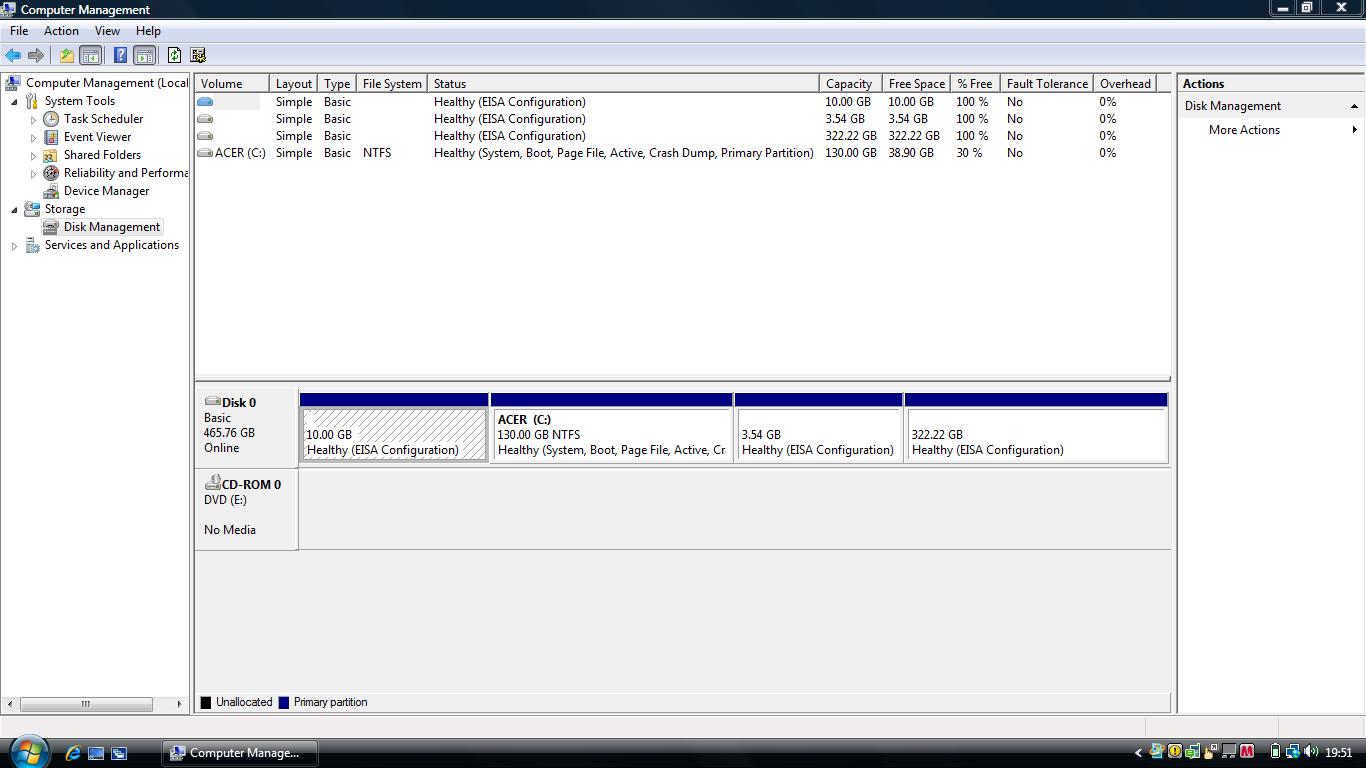The width and height of the screenshot is (1366, 768).
Task: Click the red M McAfee tray icon
Action: [x=1247, y=752]
